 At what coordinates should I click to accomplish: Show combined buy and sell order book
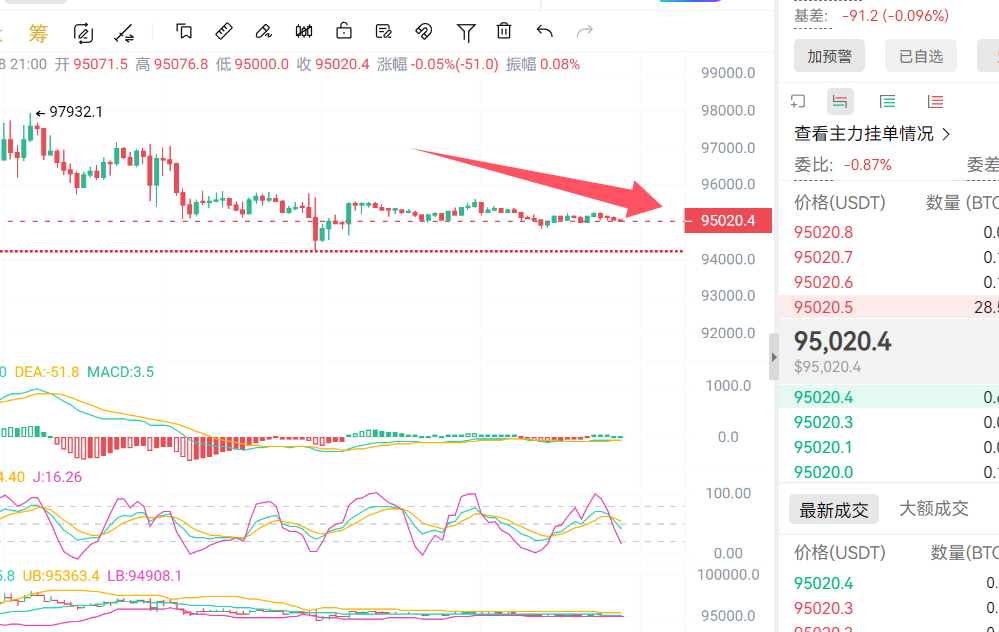(840, 101)
